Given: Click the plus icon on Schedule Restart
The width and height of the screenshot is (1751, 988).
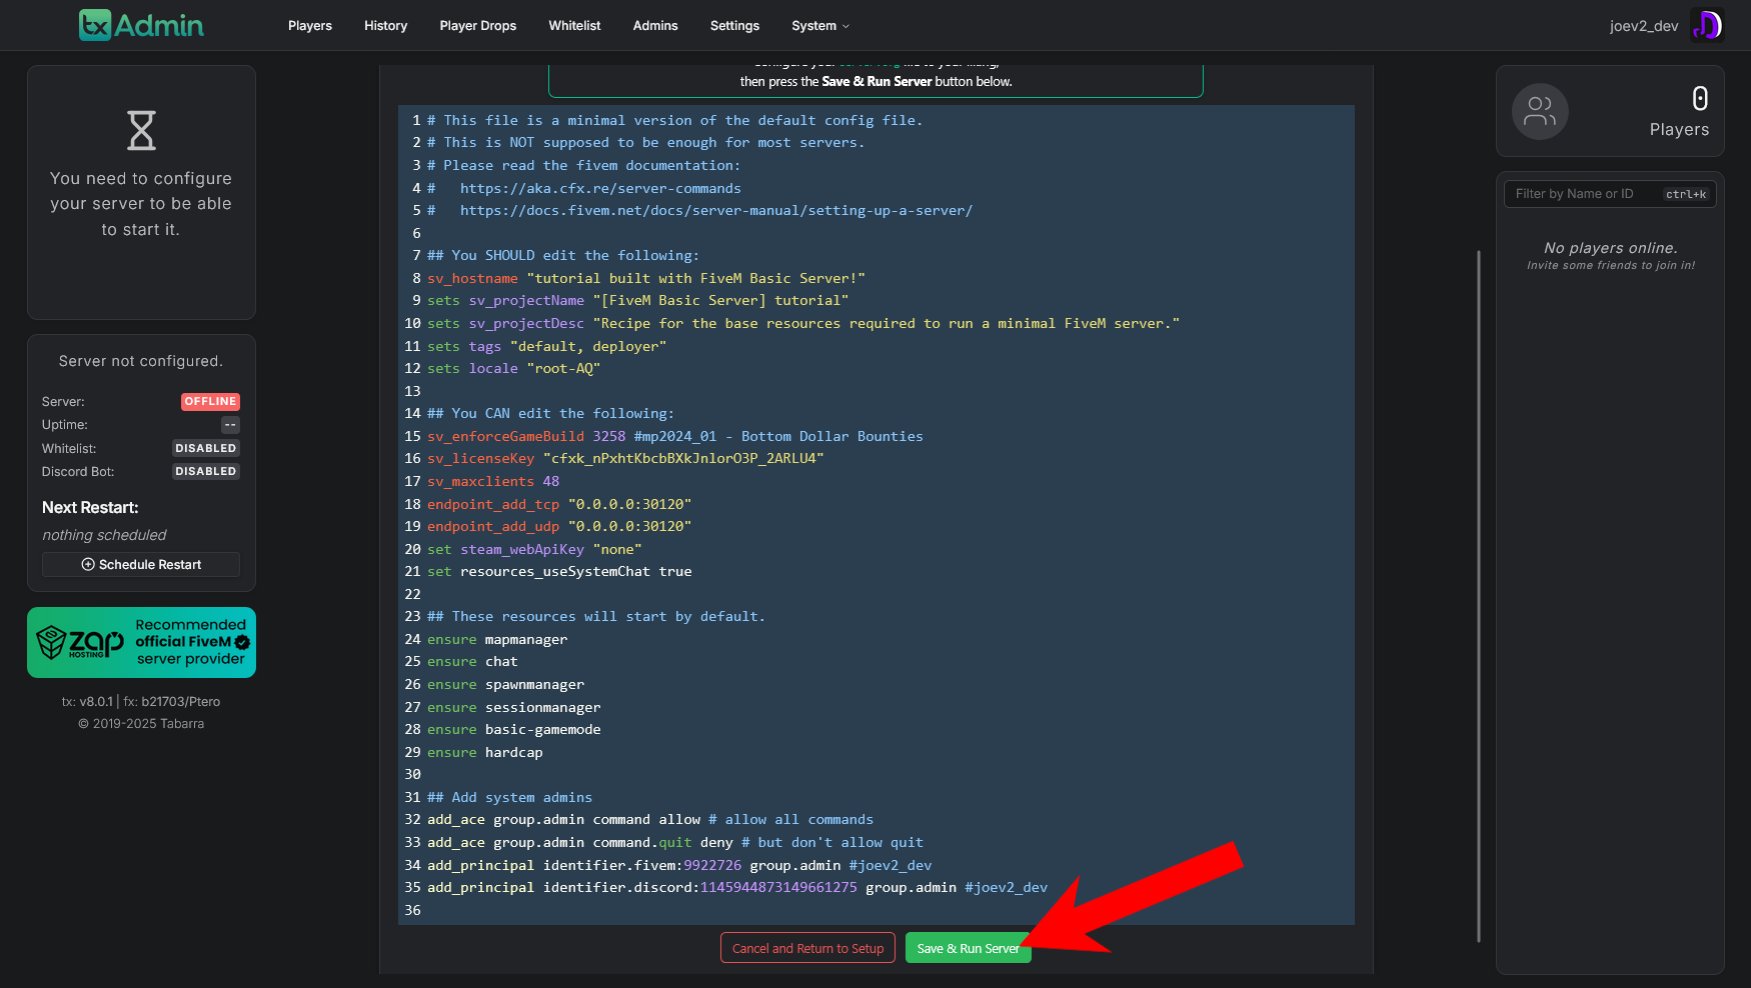Looking at the screenshot, I should pyautogui.click(x=88, y=565).
